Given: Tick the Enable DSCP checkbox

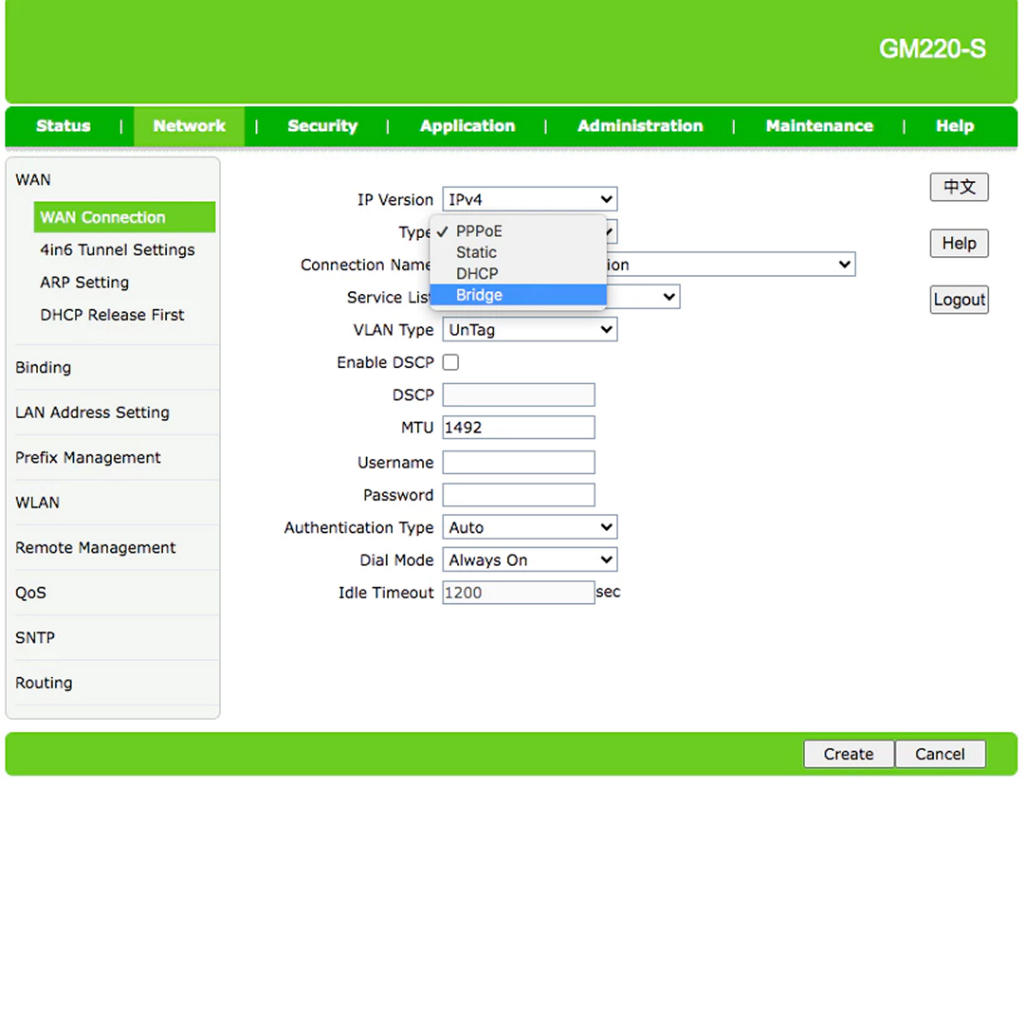Looking at the screenshot, I should pos(451,363).
